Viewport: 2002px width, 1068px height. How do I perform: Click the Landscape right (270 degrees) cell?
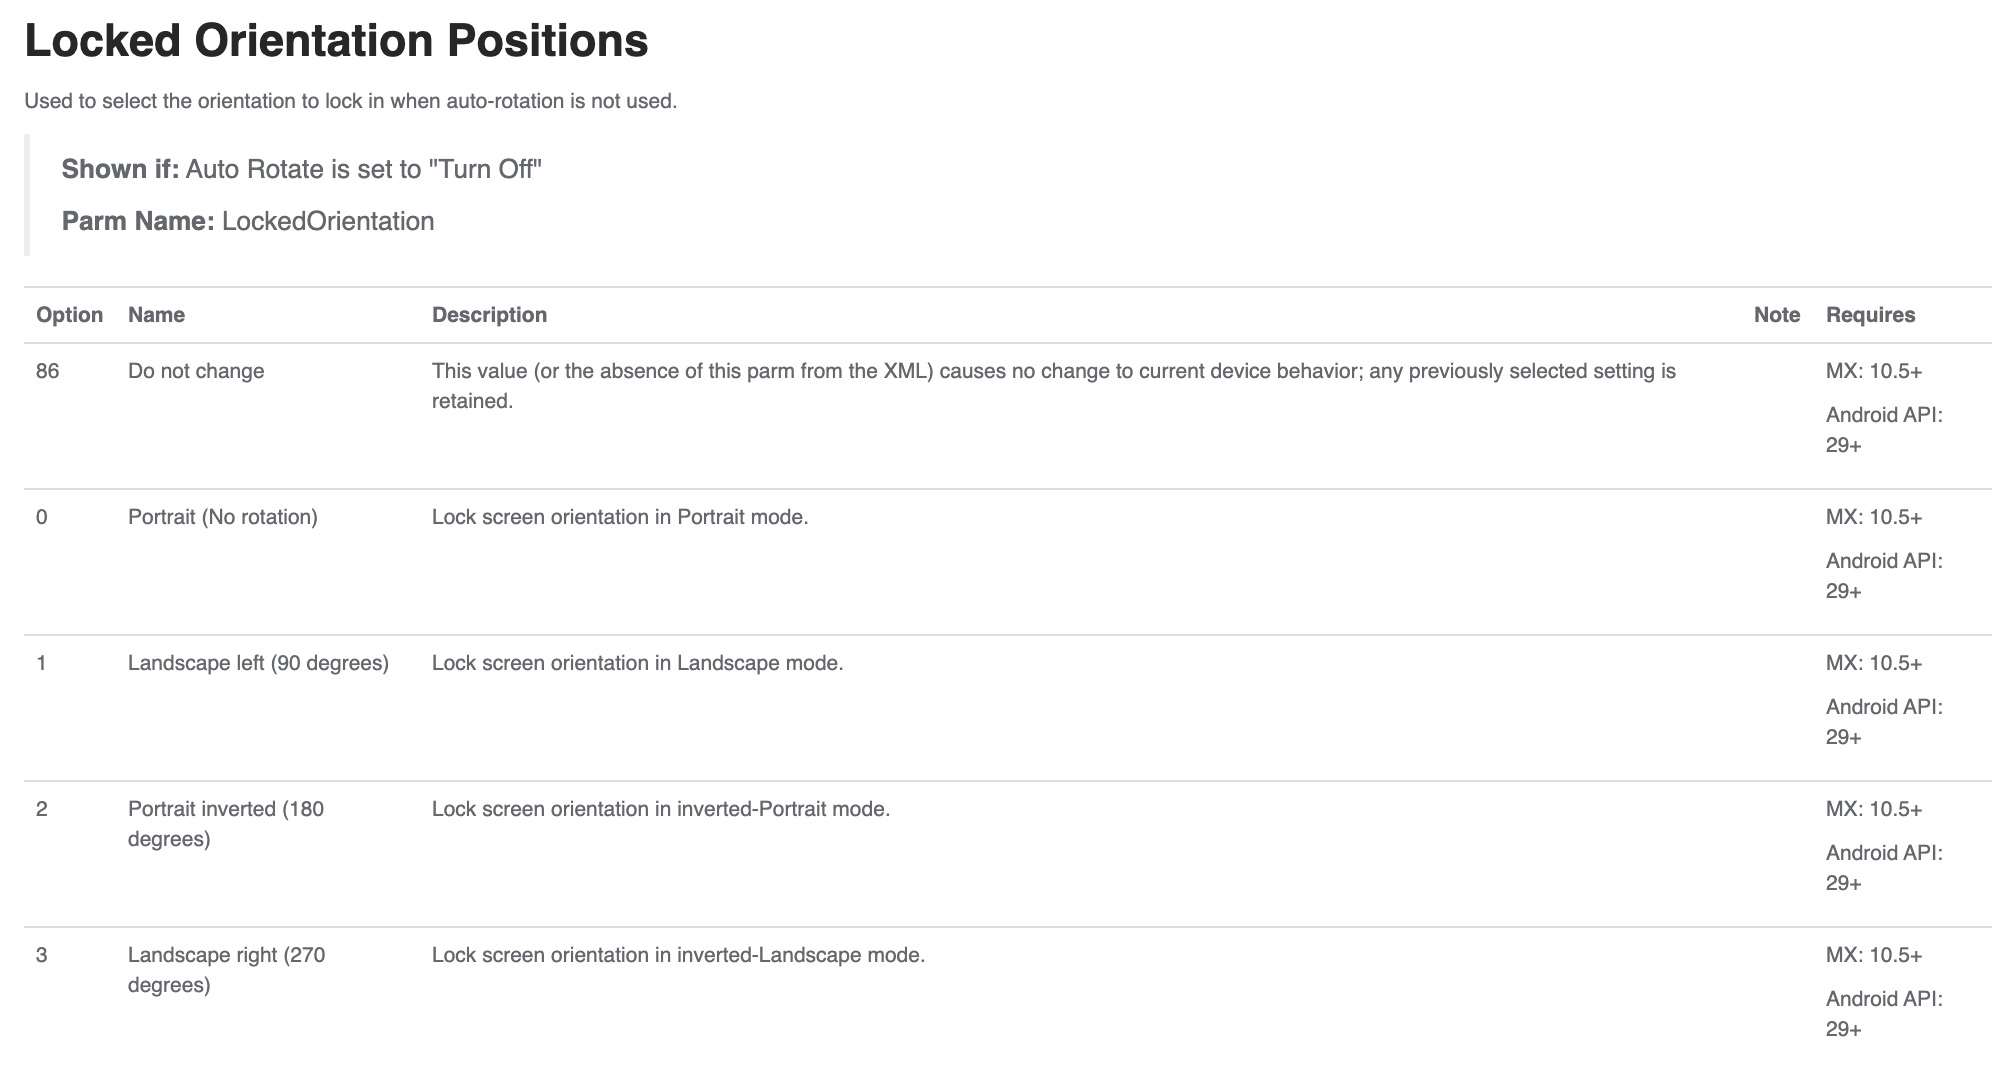click(226, 969)
